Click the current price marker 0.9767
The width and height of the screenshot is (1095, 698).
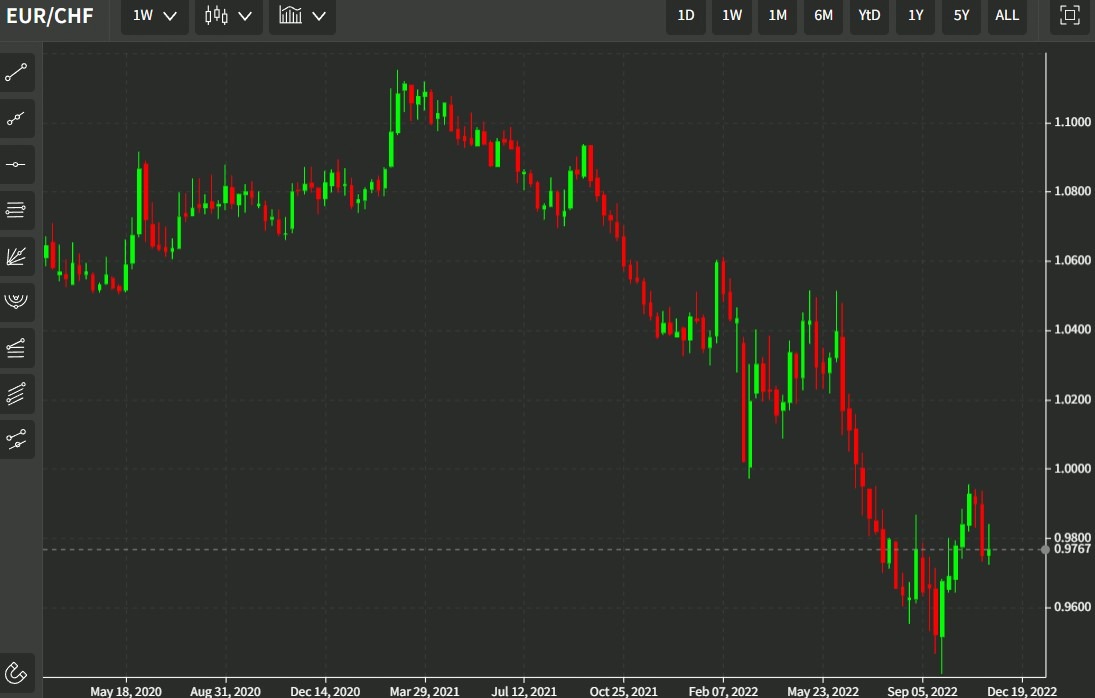[x=1072, y=549]
